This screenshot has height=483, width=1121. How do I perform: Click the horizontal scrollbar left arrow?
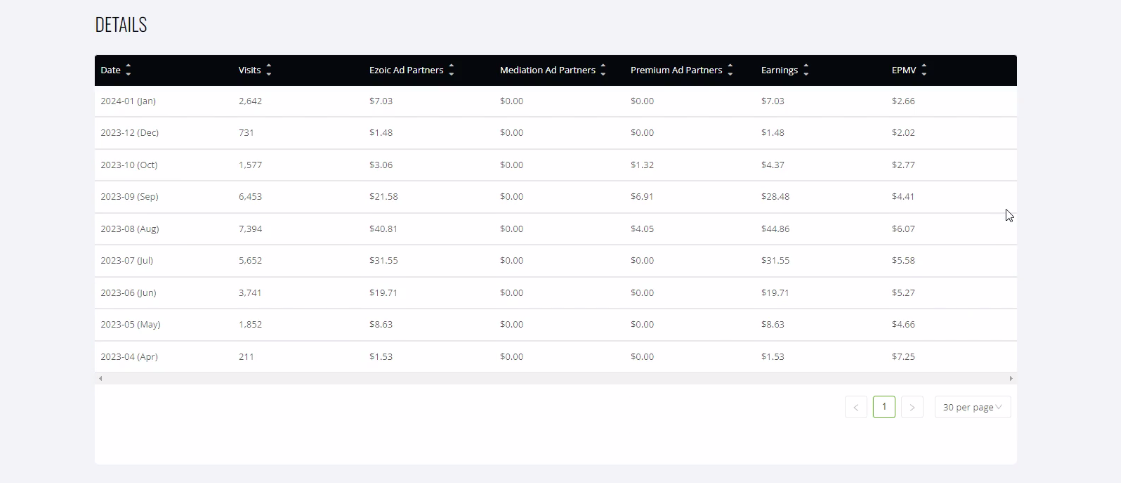tap(101, 378)
